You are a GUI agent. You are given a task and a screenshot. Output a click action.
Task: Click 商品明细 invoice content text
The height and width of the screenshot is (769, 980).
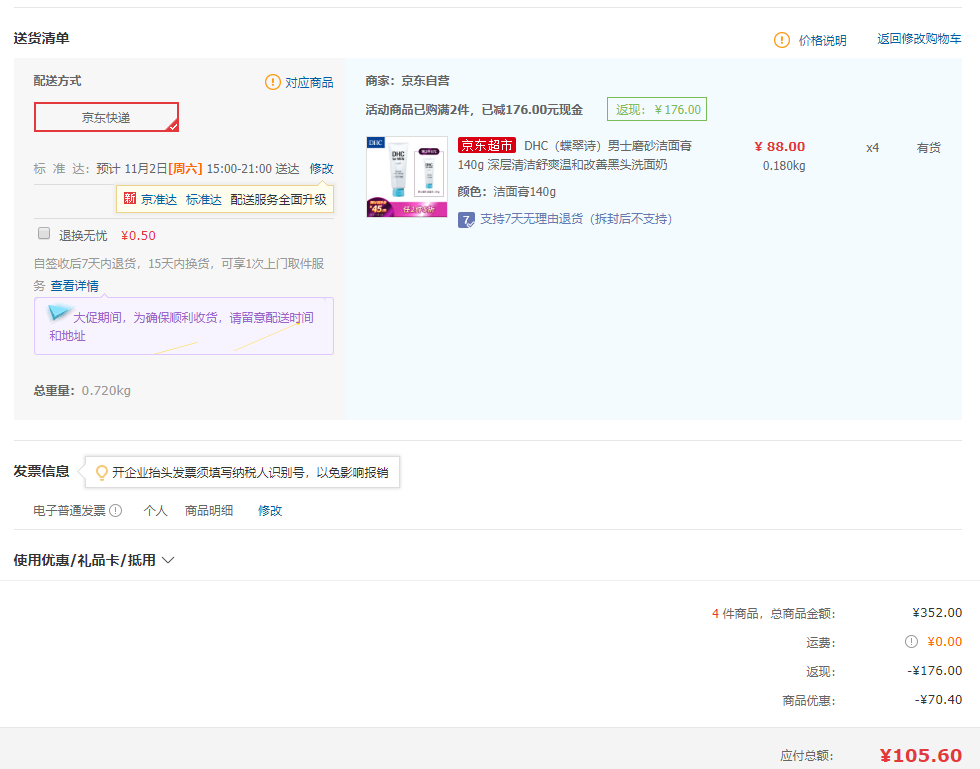tap(209, 511)
